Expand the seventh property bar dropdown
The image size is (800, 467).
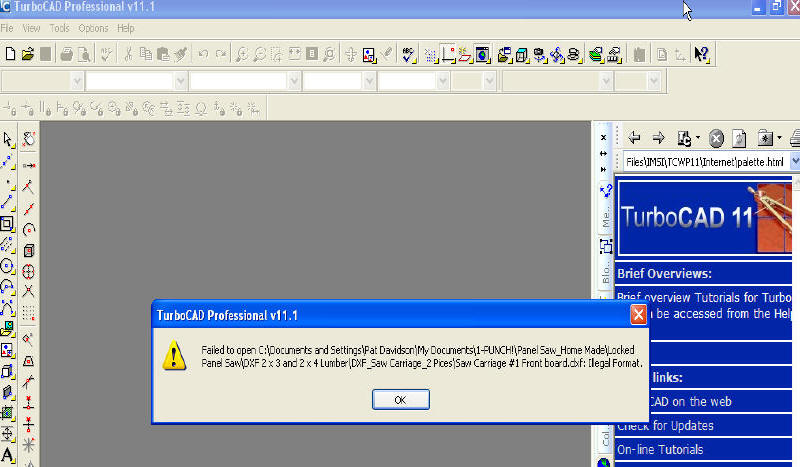click(x=606, y=81)
